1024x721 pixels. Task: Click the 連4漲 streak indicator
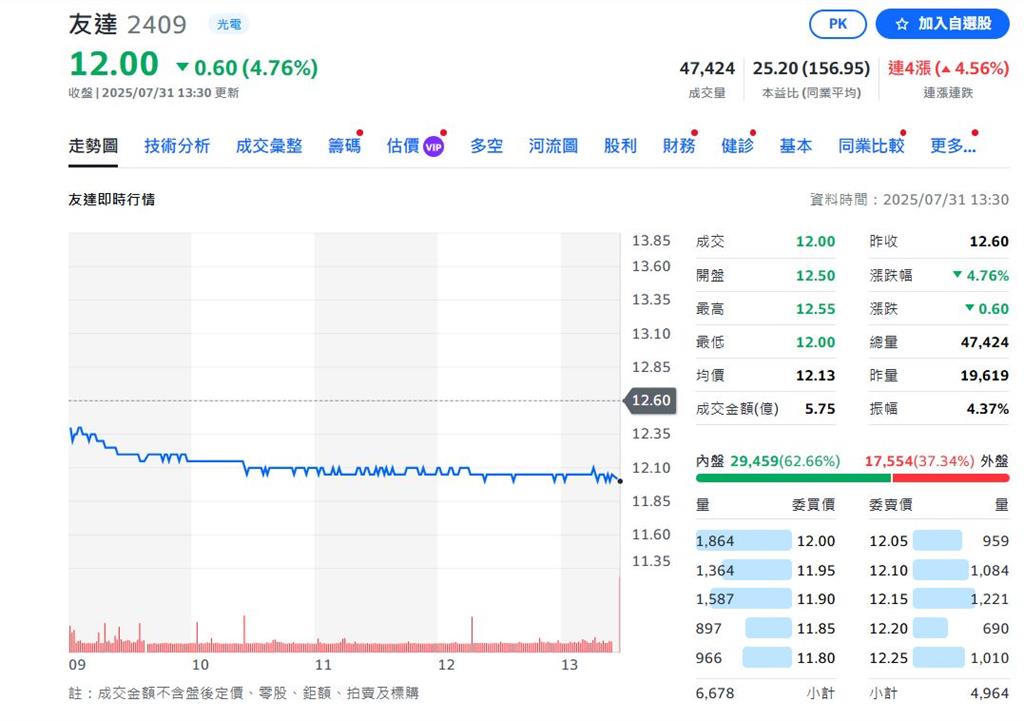pyautogui.click(x=948, y=69)
